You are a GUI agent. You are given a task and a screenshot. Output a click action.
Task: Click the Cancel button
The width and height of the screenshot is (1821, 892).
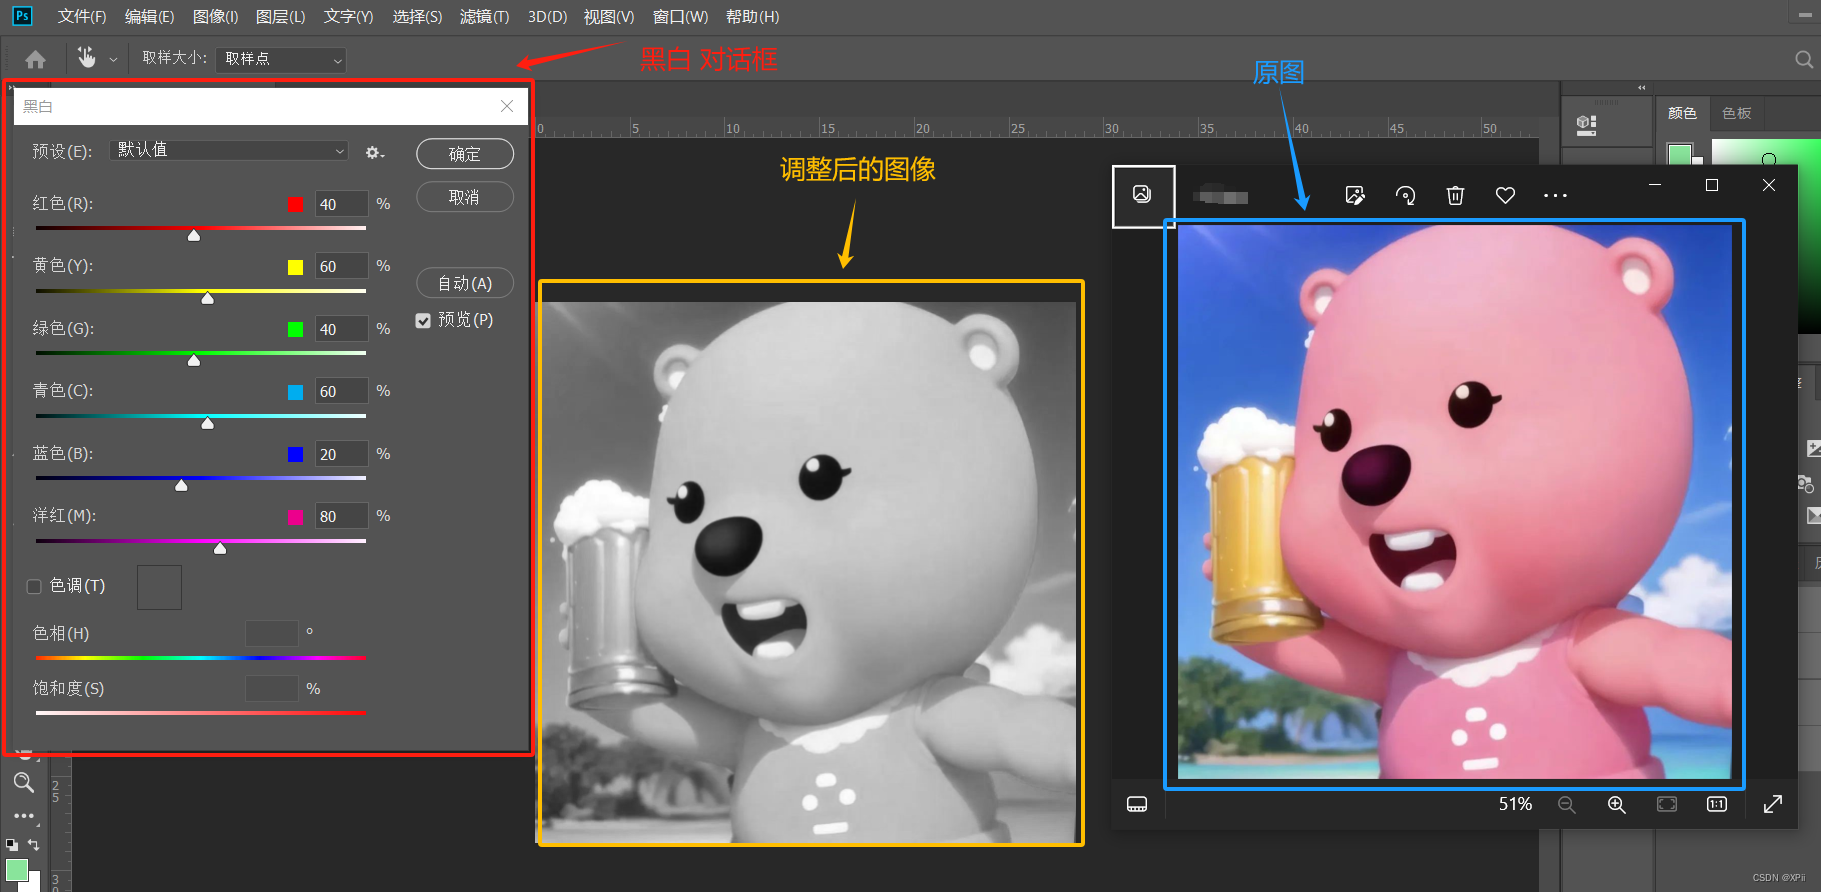click(x=465, y=197)
